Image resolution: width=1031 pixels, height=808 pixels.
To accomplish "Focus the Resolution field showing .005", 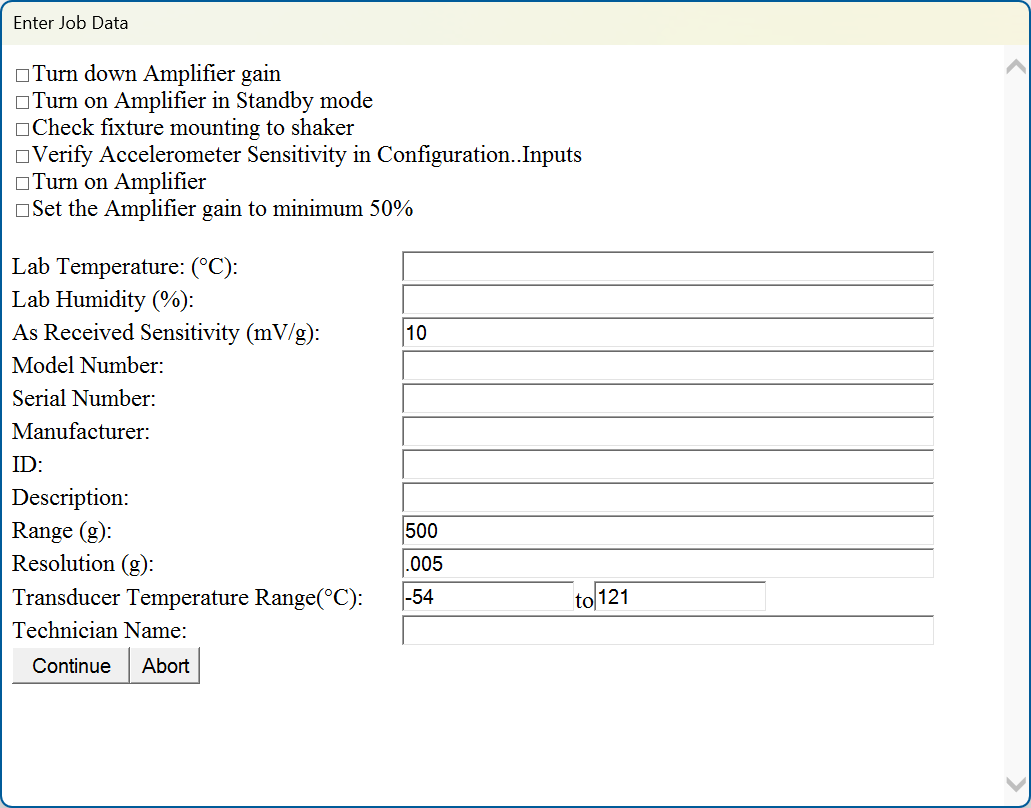I will click(x=667, y=564).
